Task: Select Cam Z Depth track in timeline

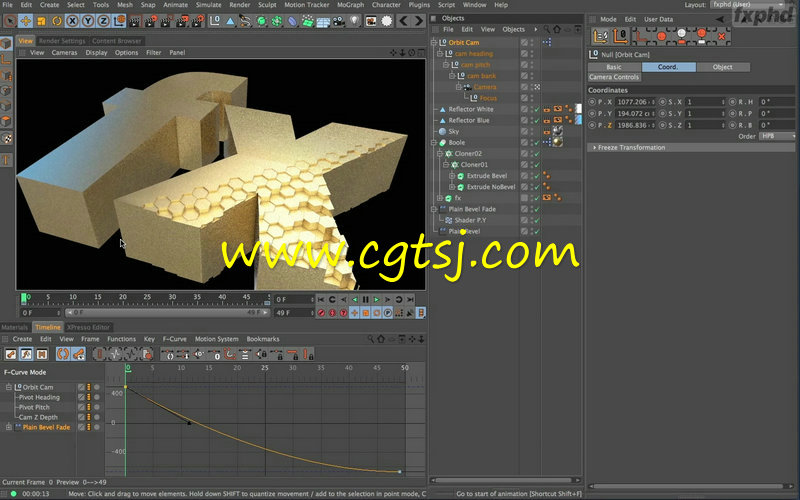Action: pyautogui.click(x=38, y=417)
